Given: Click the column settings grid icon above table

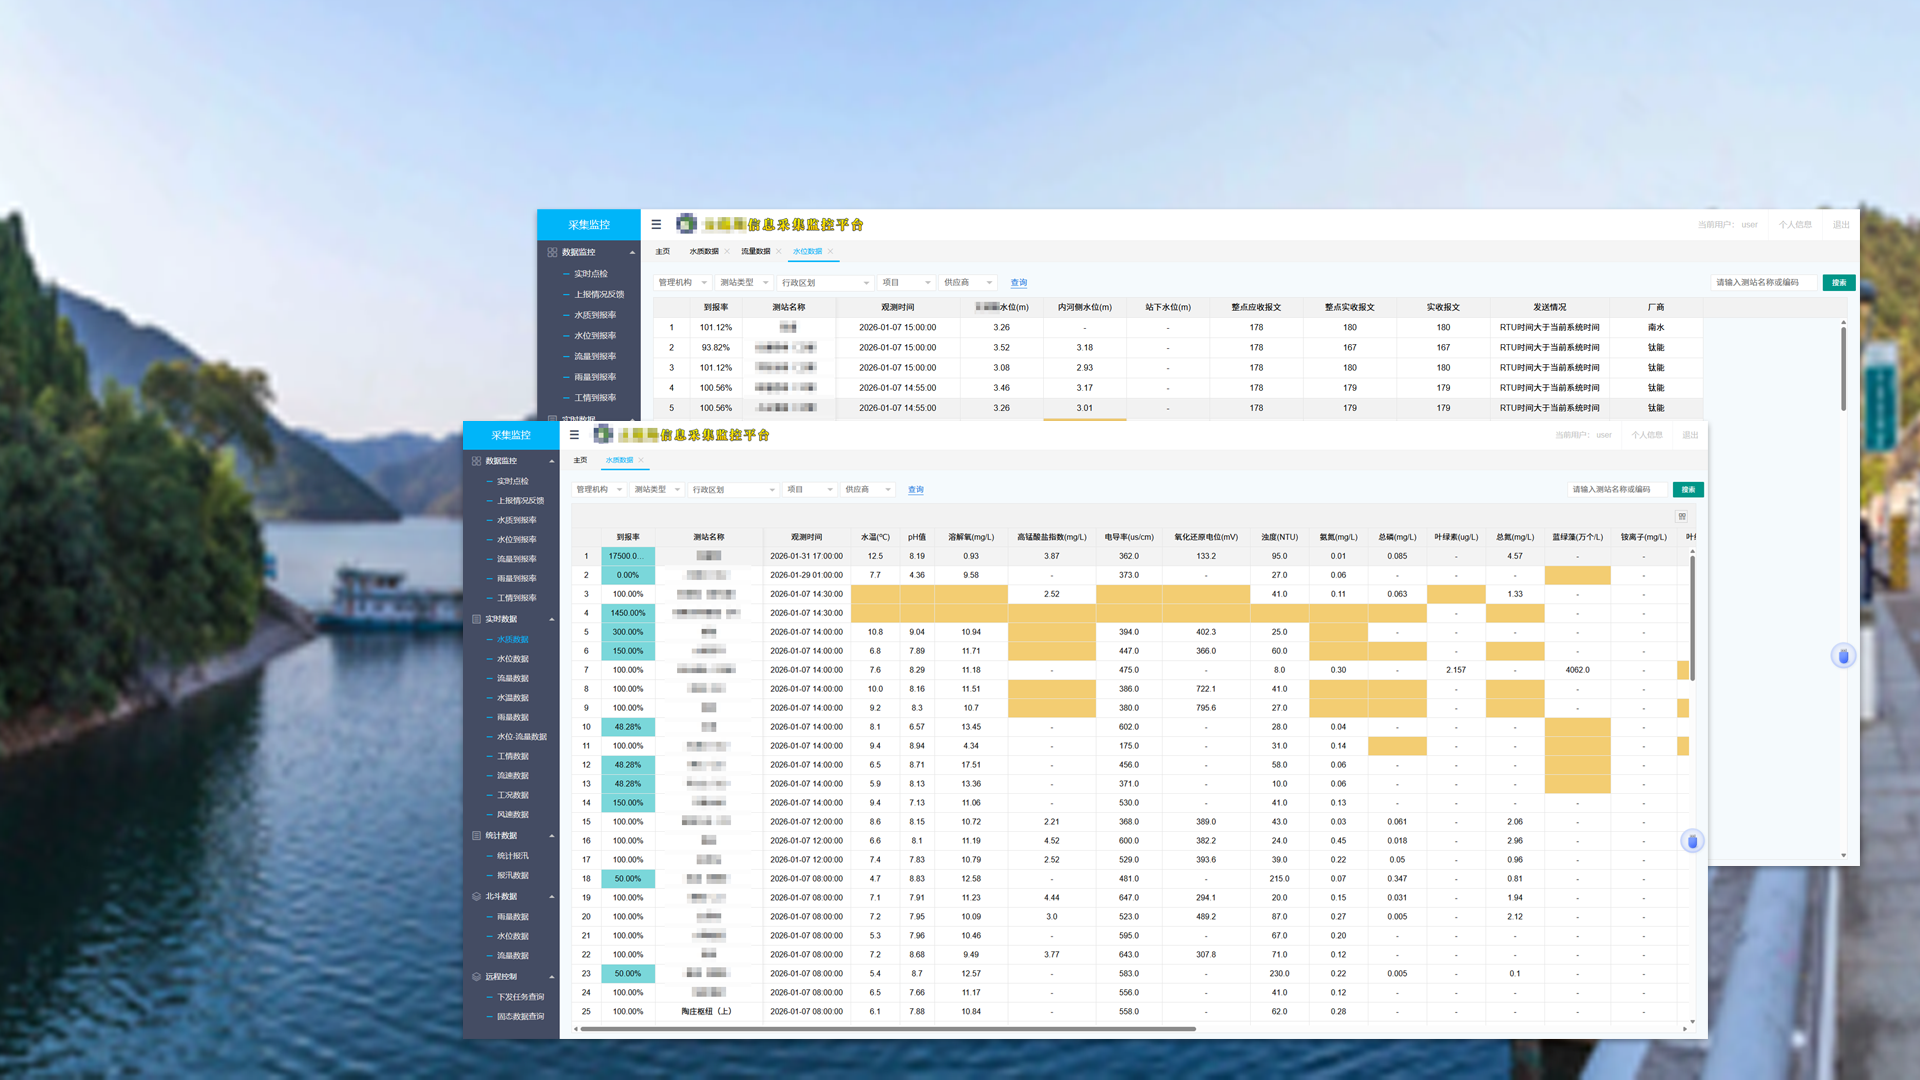Looking at the screenshot, I should tap(1682, 517).
